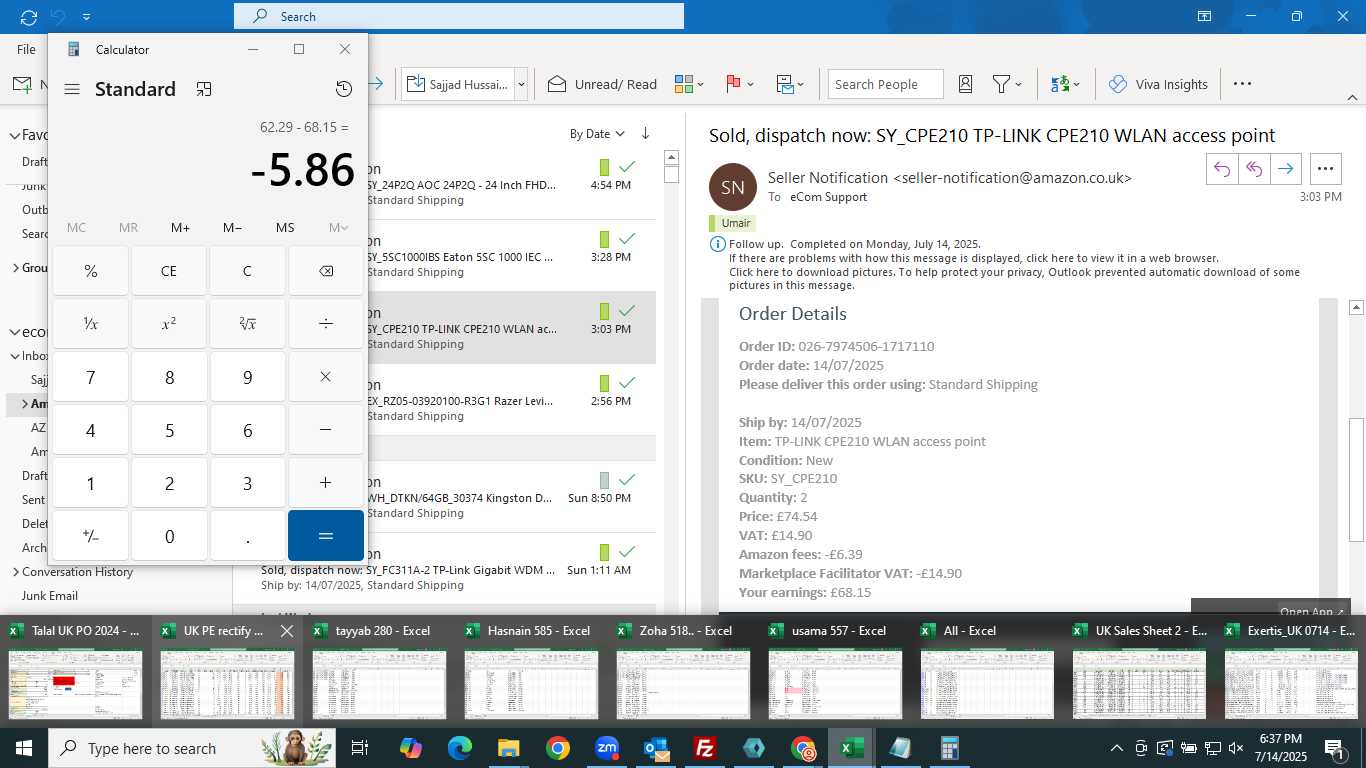Open Microsoft Edge from the taskbar
Viewport: 1366px width, 768px height.
pos(459,748)
